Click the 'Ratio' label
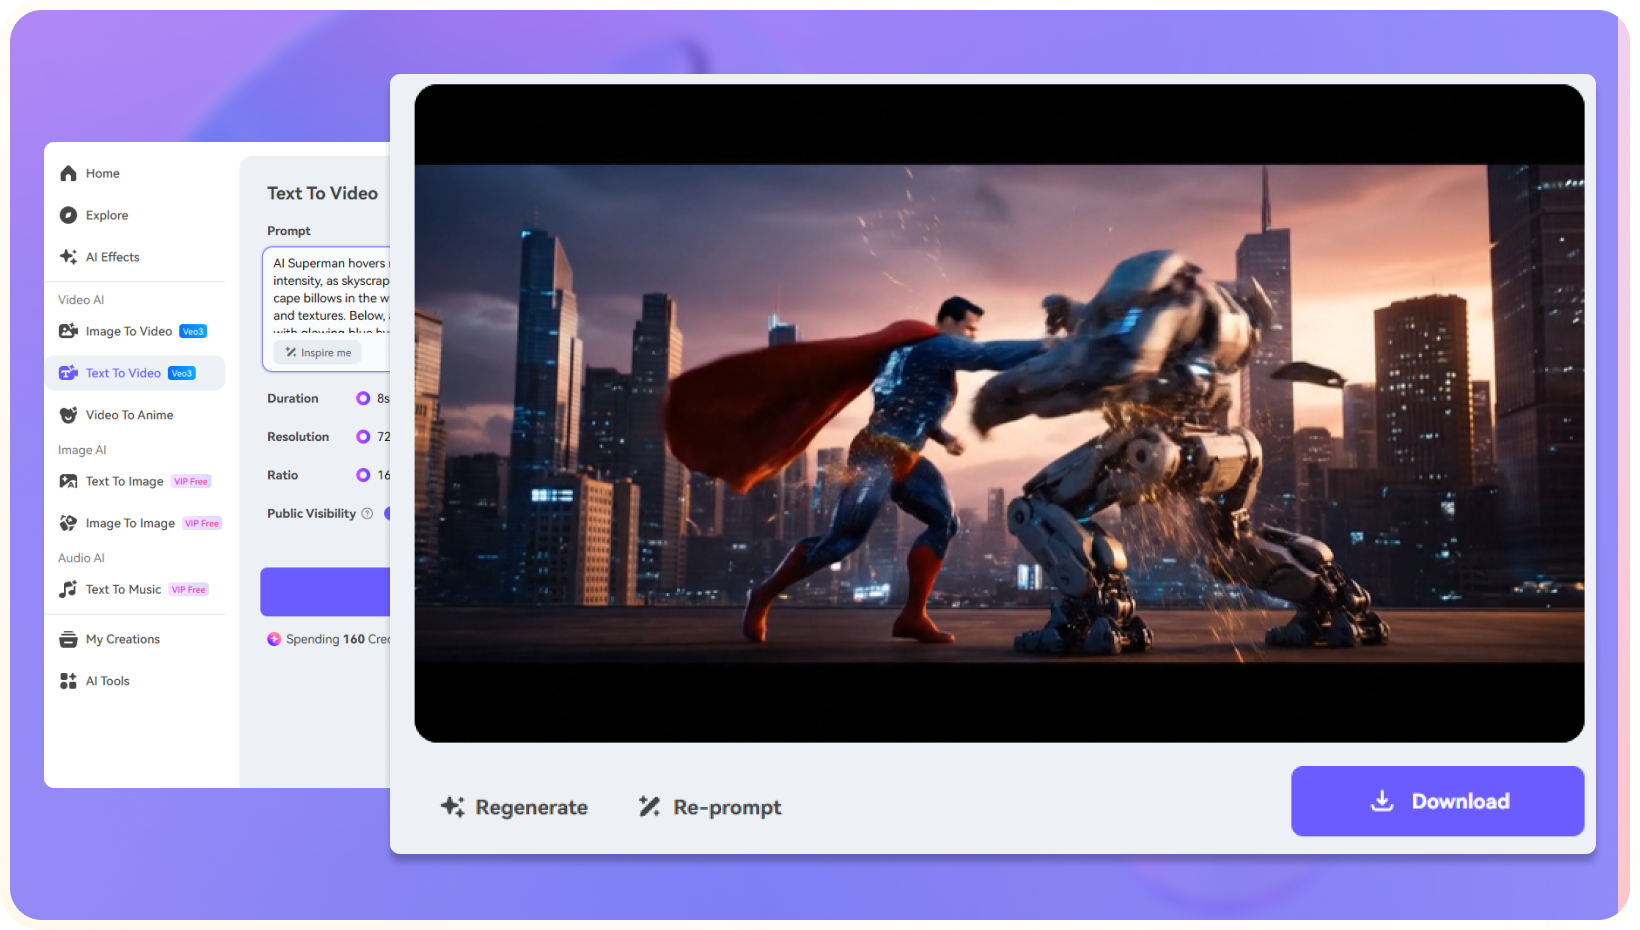Image resolution: width=1640 pixels, height=930 pixels. pyautogui.click(x=283, y=475)
